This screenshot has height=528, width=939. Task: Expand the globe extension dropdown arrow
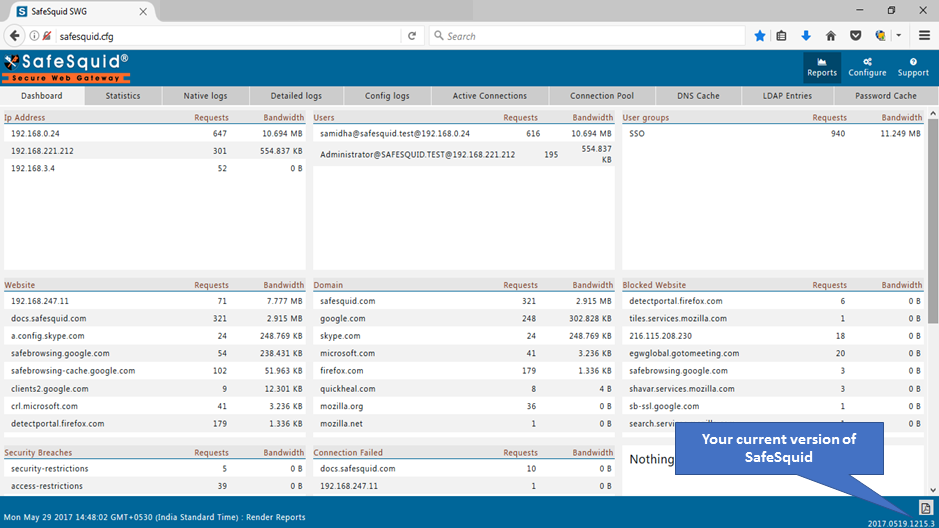[898, 36]
